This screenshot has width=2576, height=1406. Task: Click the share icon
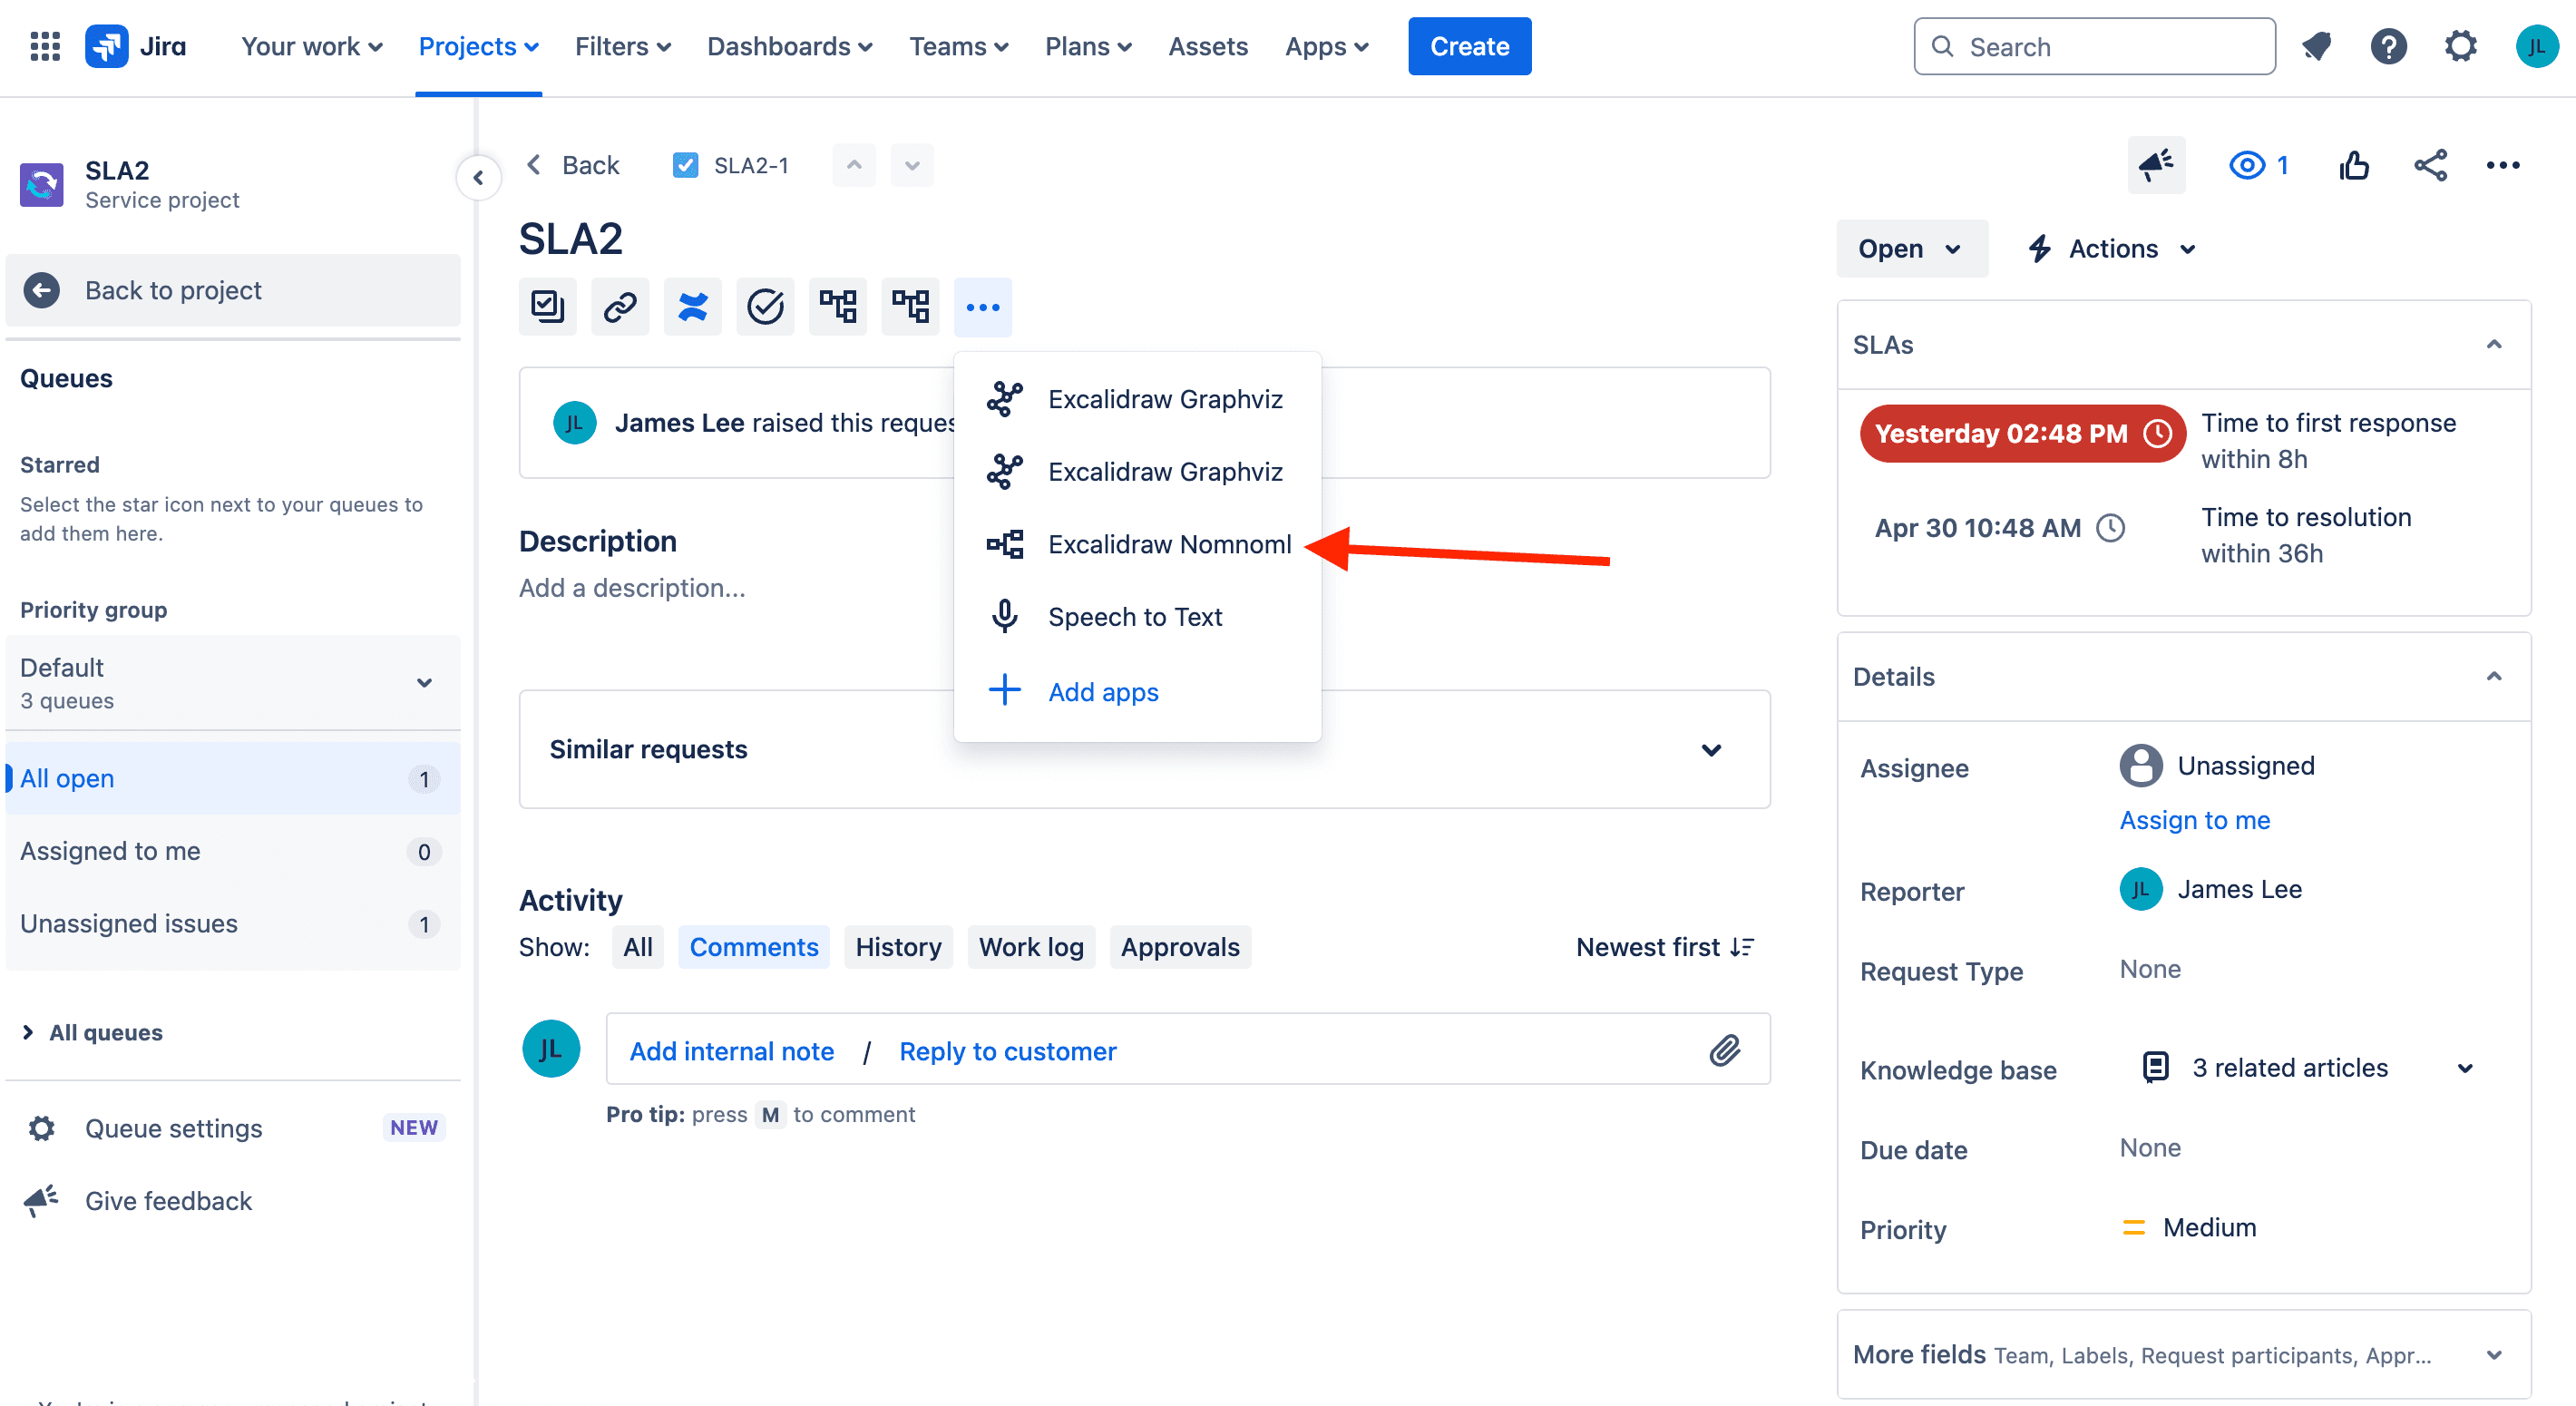pos(2430,165)
